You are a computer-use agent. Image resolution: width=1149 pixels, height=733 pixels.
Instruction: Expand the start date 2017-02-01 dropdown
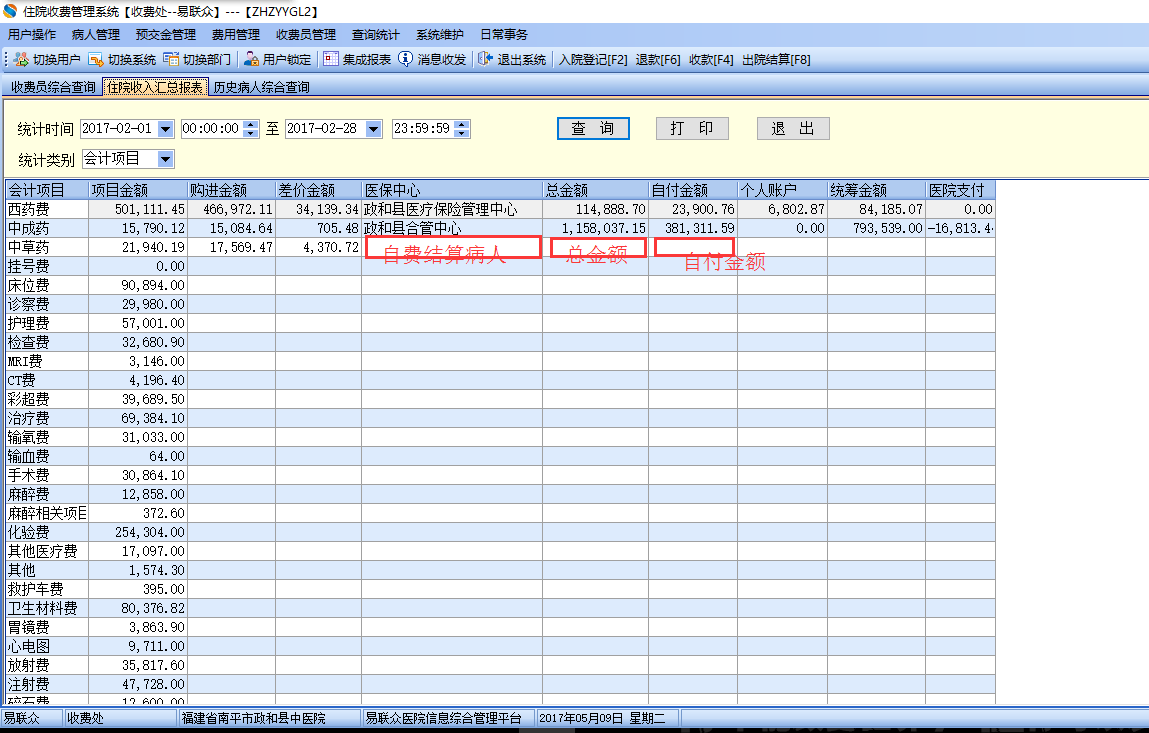click(x=166, y=129)
